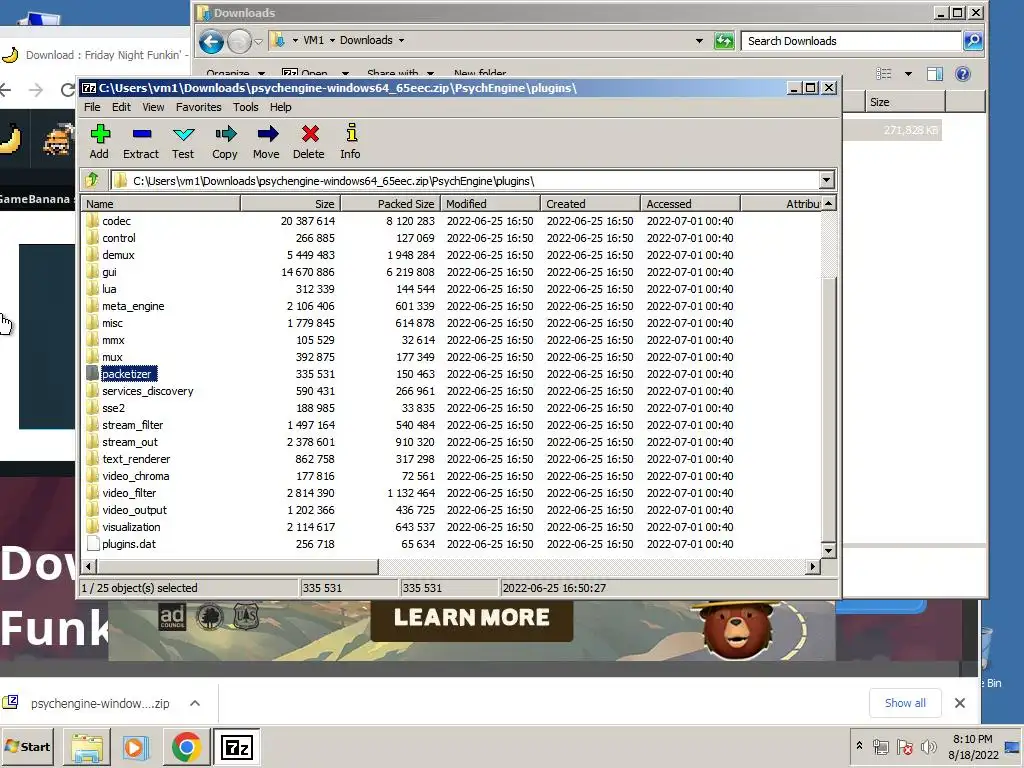Screen dimensions: 1024x768
Task: Click the Size column header in Downloads
Action: point(905,102)
